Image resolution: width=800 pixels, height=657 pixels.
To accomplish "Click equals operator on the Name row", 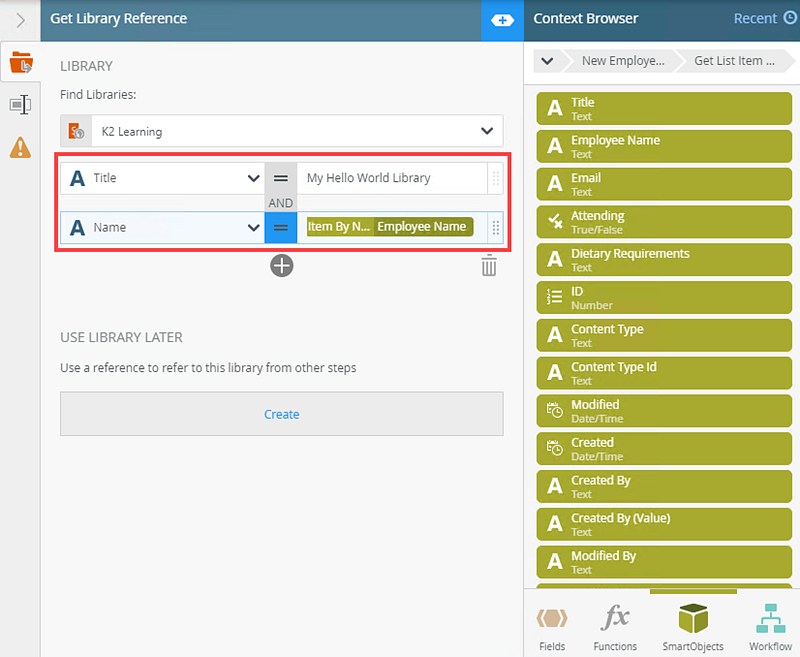I will pos(281,227).
